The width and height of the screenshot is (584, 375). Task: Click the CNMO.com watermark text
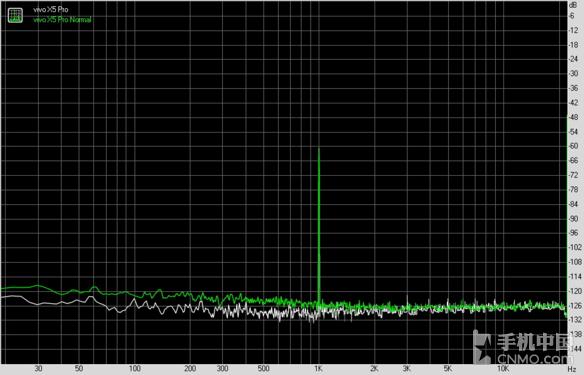coord(533,359)
